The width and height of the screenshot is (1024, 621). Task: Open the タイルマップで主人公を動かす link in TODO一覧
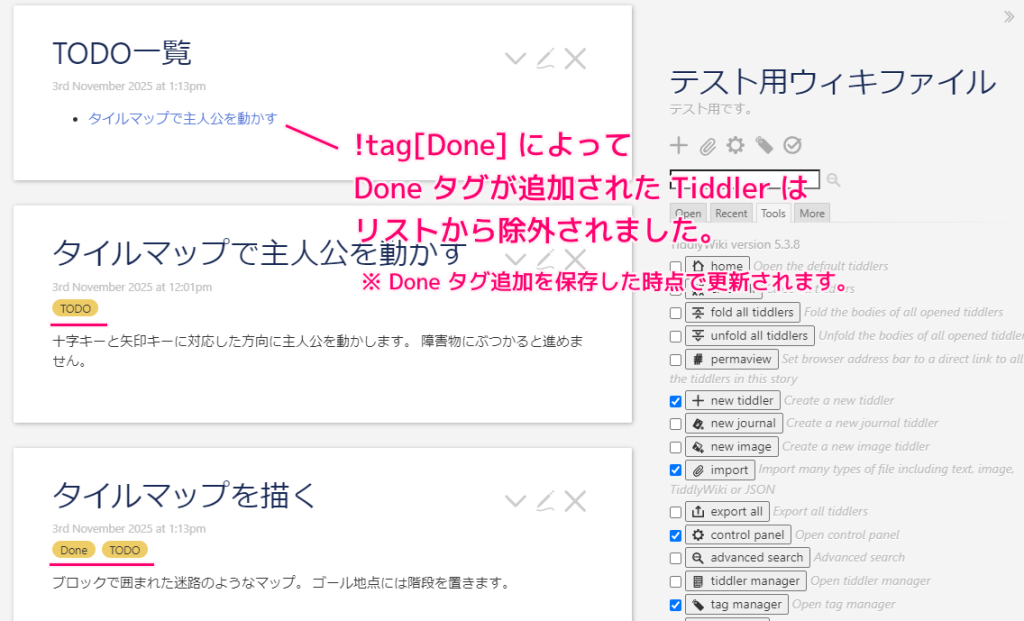click(181, 118)
